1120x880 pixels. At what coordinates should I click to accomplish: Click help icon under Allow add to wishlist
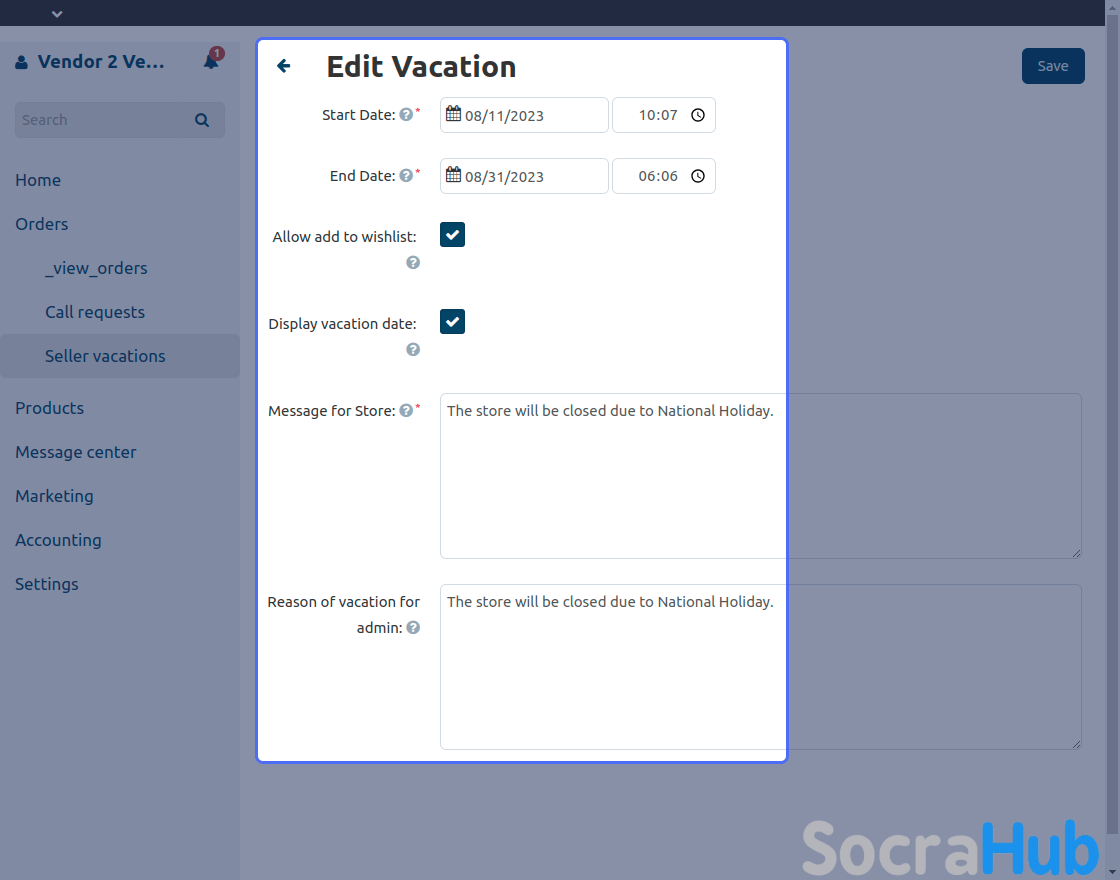pyautogui.click(x=413, y=263)
